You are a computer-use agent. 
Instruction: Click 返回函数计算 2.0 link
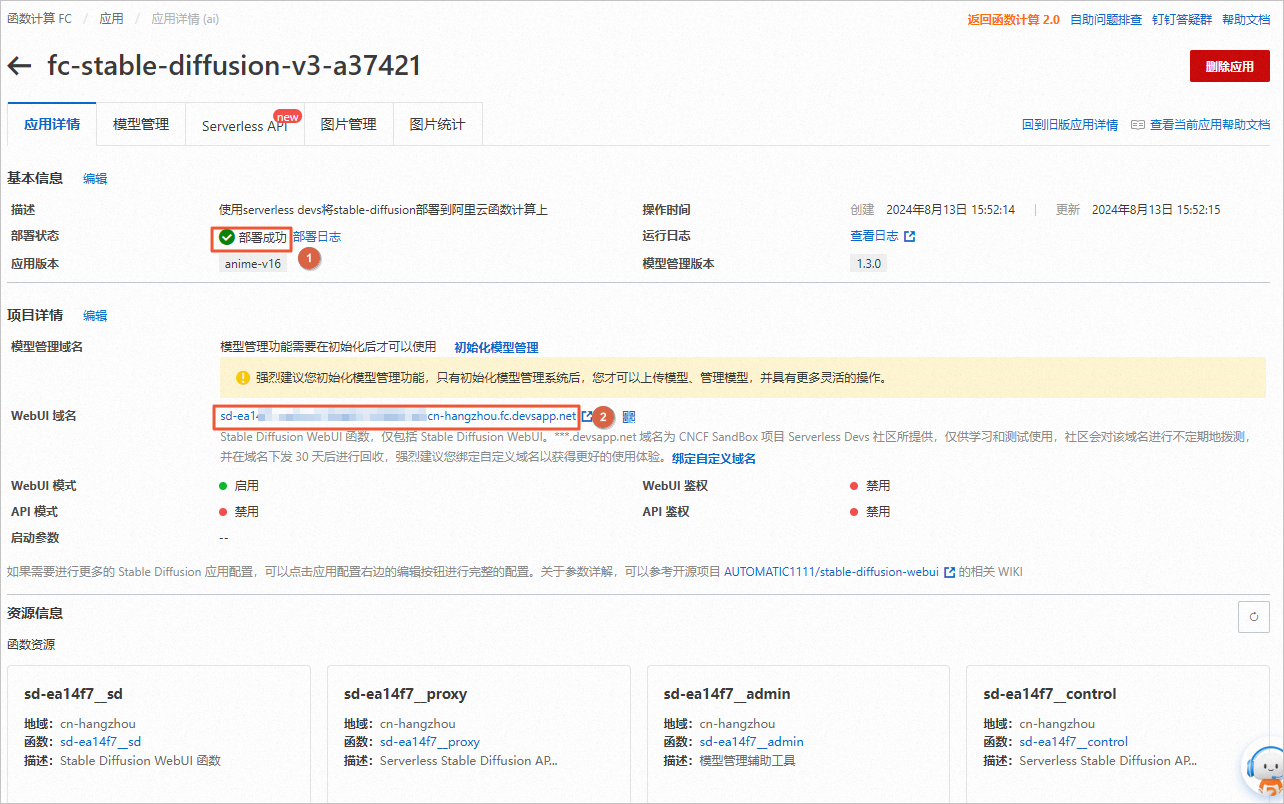click(1013, 19)
